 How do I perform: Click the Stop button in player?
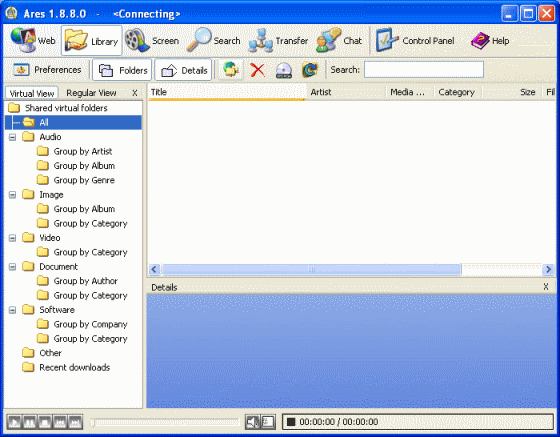(45, 422)
